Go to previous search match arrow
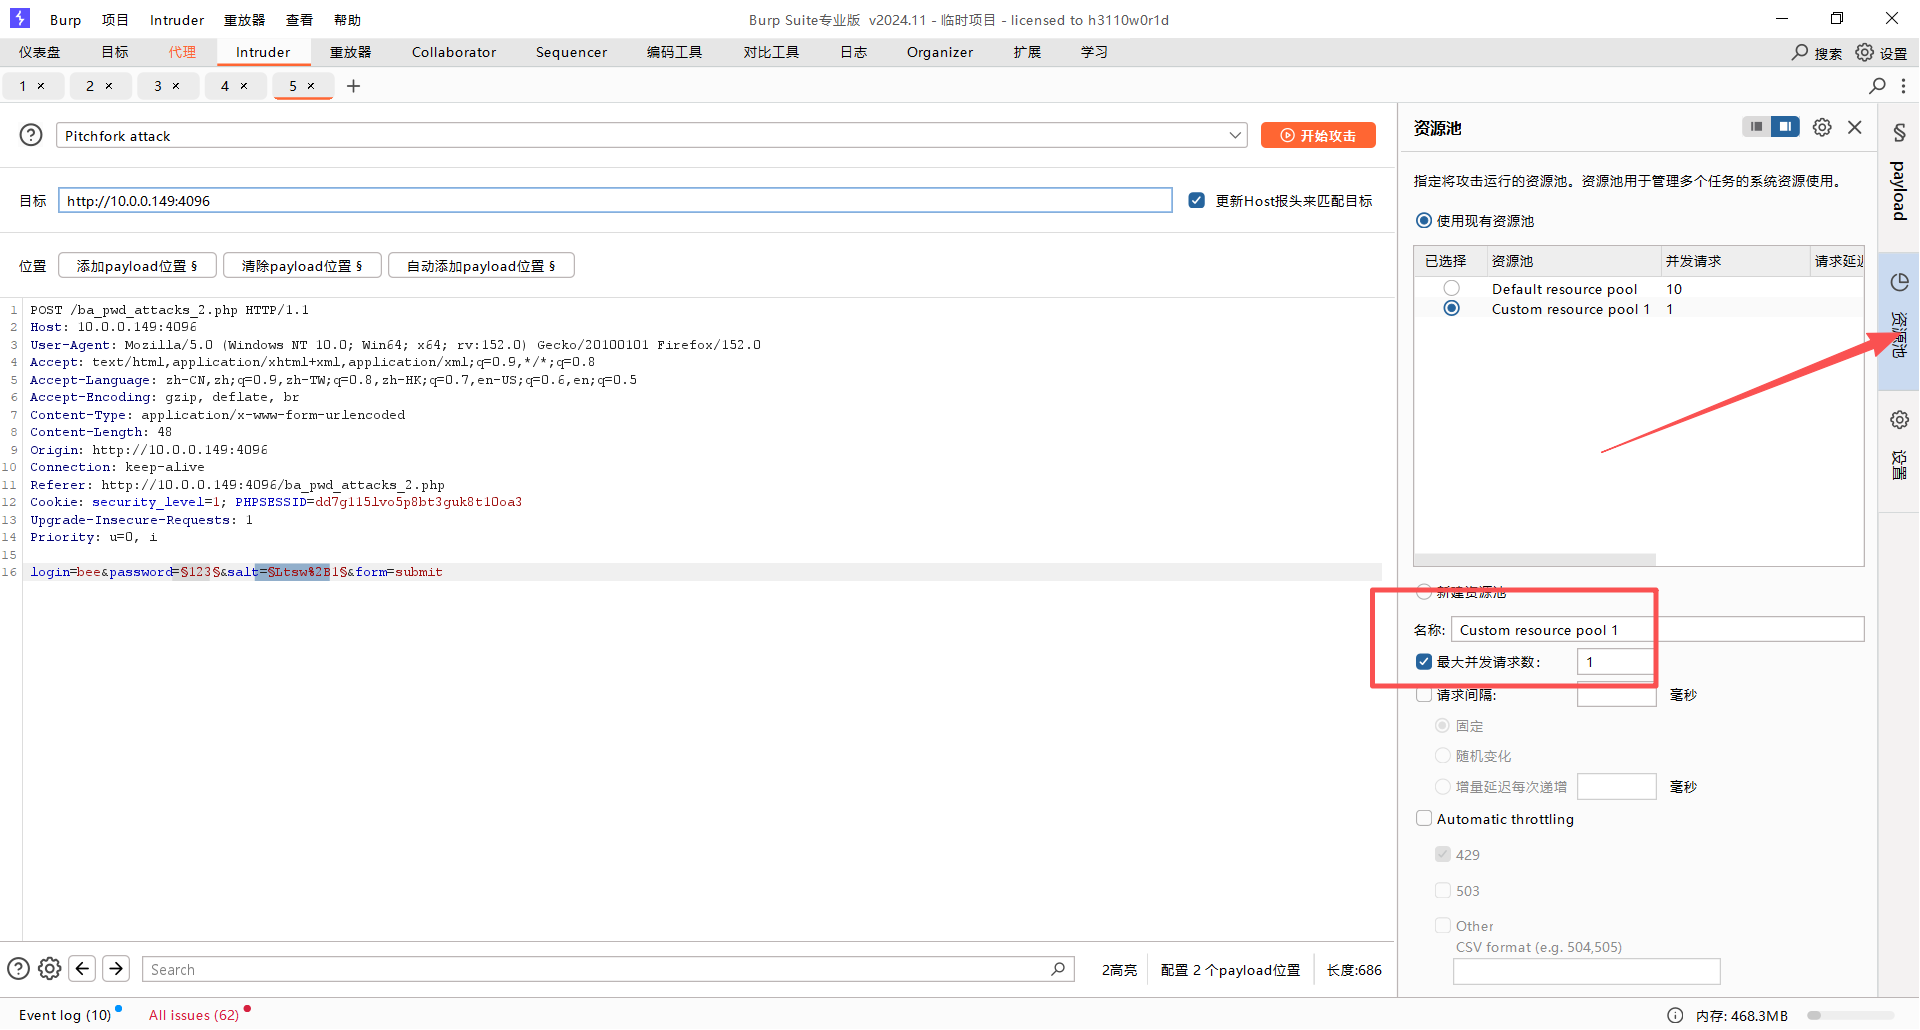1920x1030 pixels. pyautogui.click(x=83, y=968)
